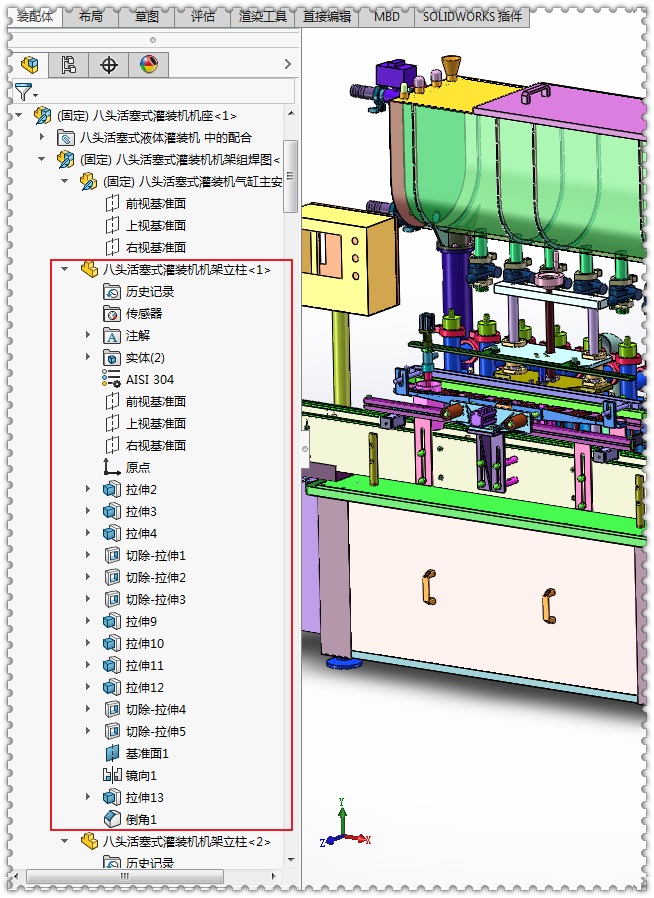Open the DimXpertManager crosshair tab
The width and height of the screenshot is (654, 898).
coord(109,65)
